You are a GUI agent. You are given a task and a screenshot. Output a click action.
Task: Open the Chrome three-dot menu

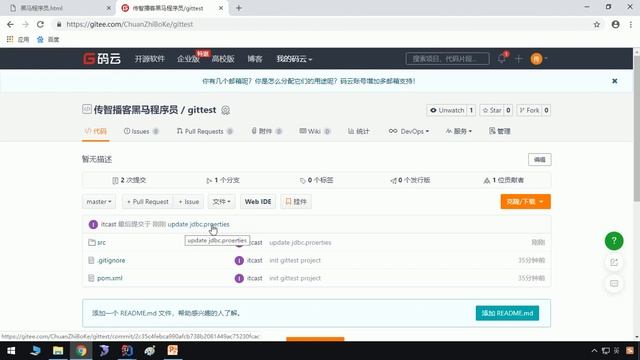tap(631, 24)
